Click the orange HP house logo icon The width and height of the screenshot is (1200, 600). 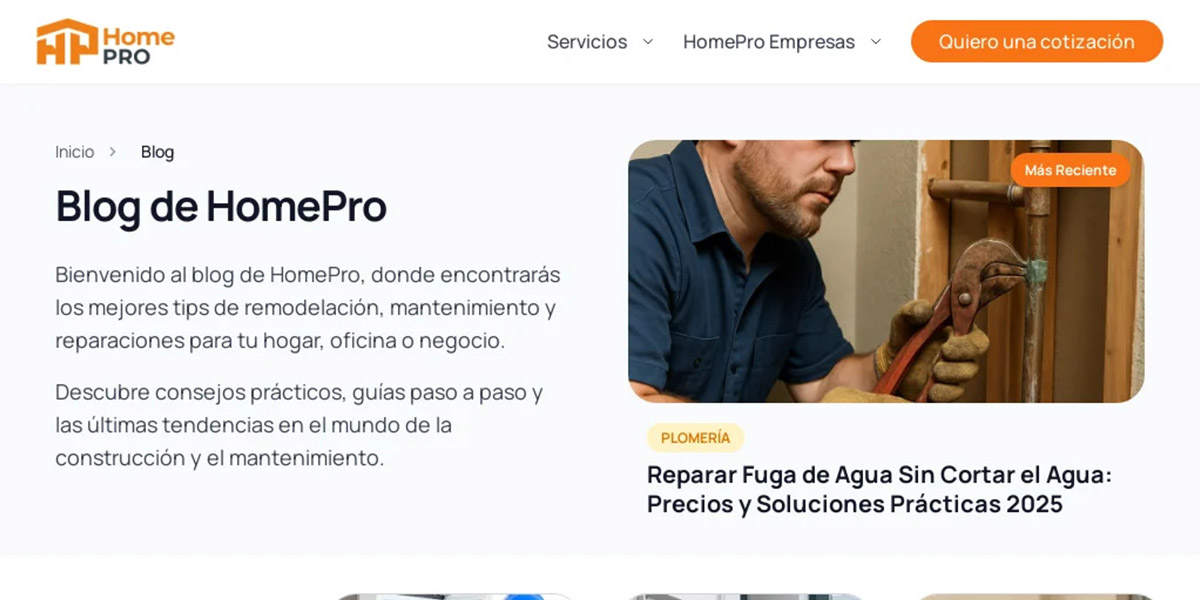click(67, 42)
